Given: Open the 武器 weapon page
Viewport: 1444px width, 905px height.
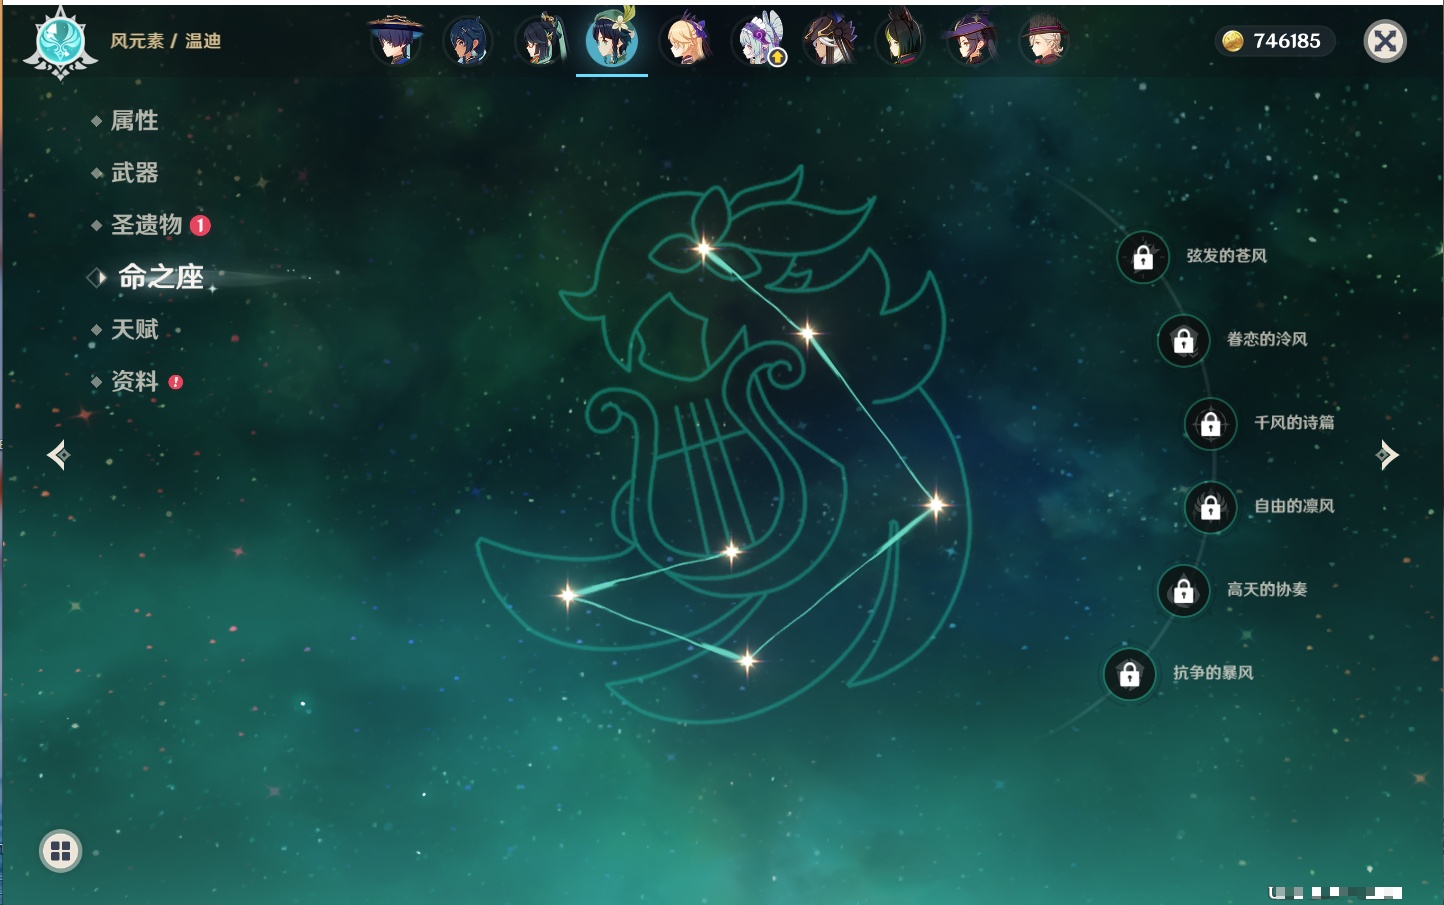Looking at the screenshot, I should 134,173.
